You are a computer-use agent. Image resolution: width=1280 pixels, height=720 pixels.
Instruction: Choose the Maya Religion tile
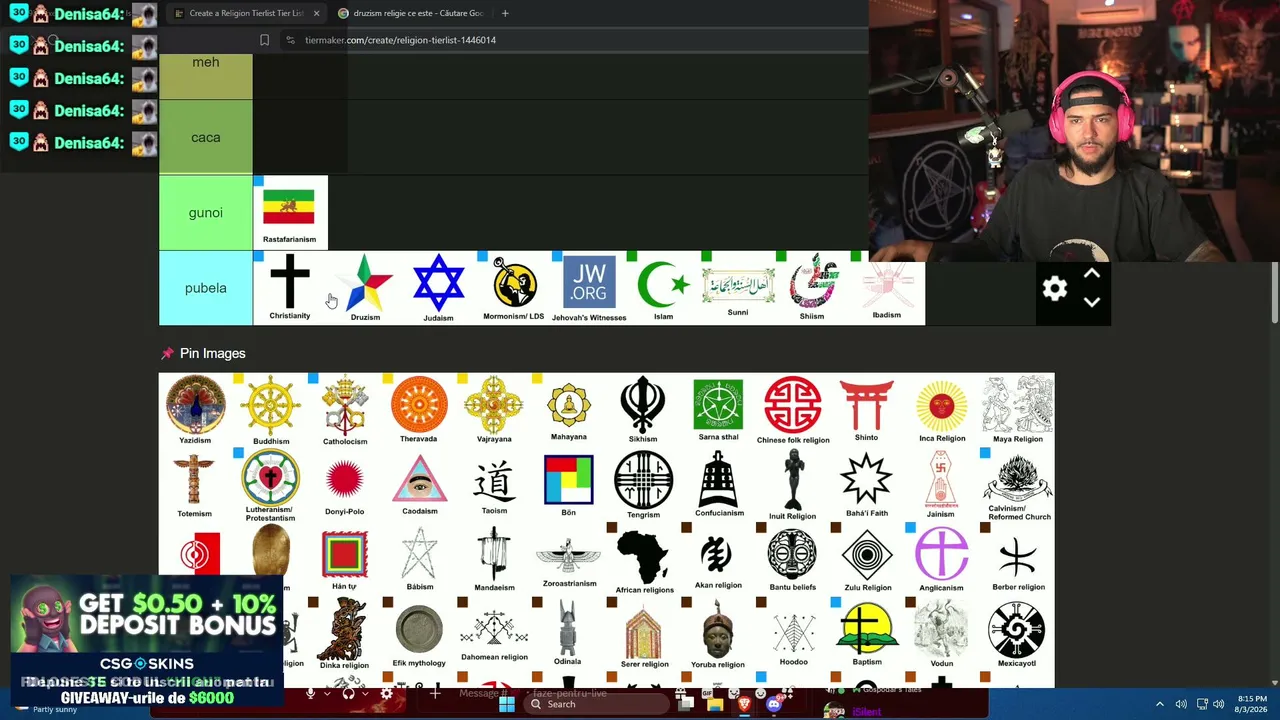(1017, 410)
